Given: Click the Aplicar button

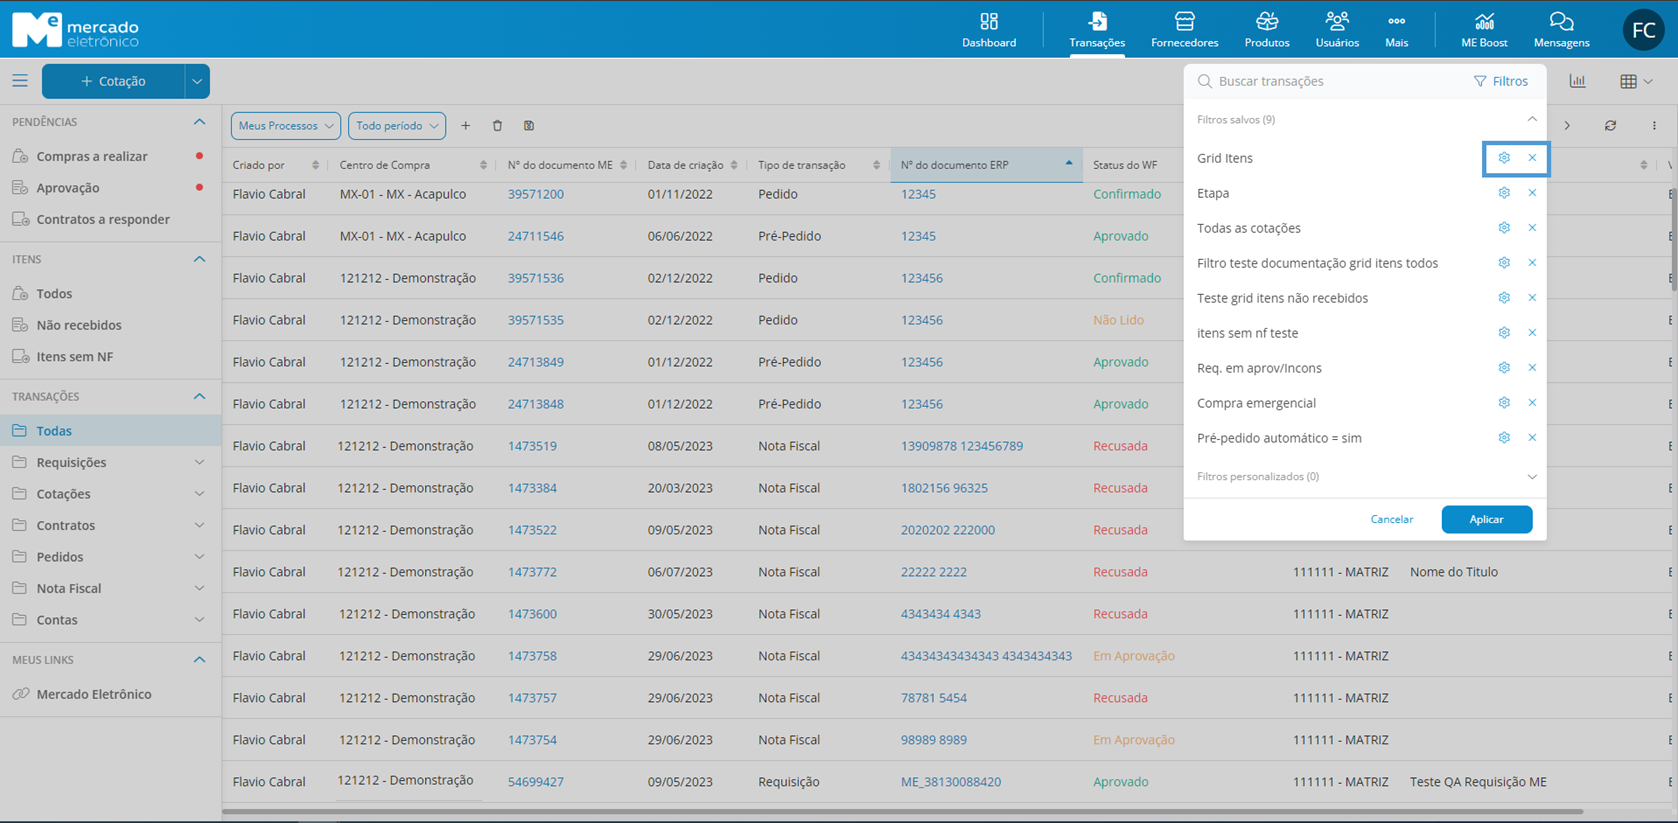Looking at the screenshot, I should [1486, 520].
